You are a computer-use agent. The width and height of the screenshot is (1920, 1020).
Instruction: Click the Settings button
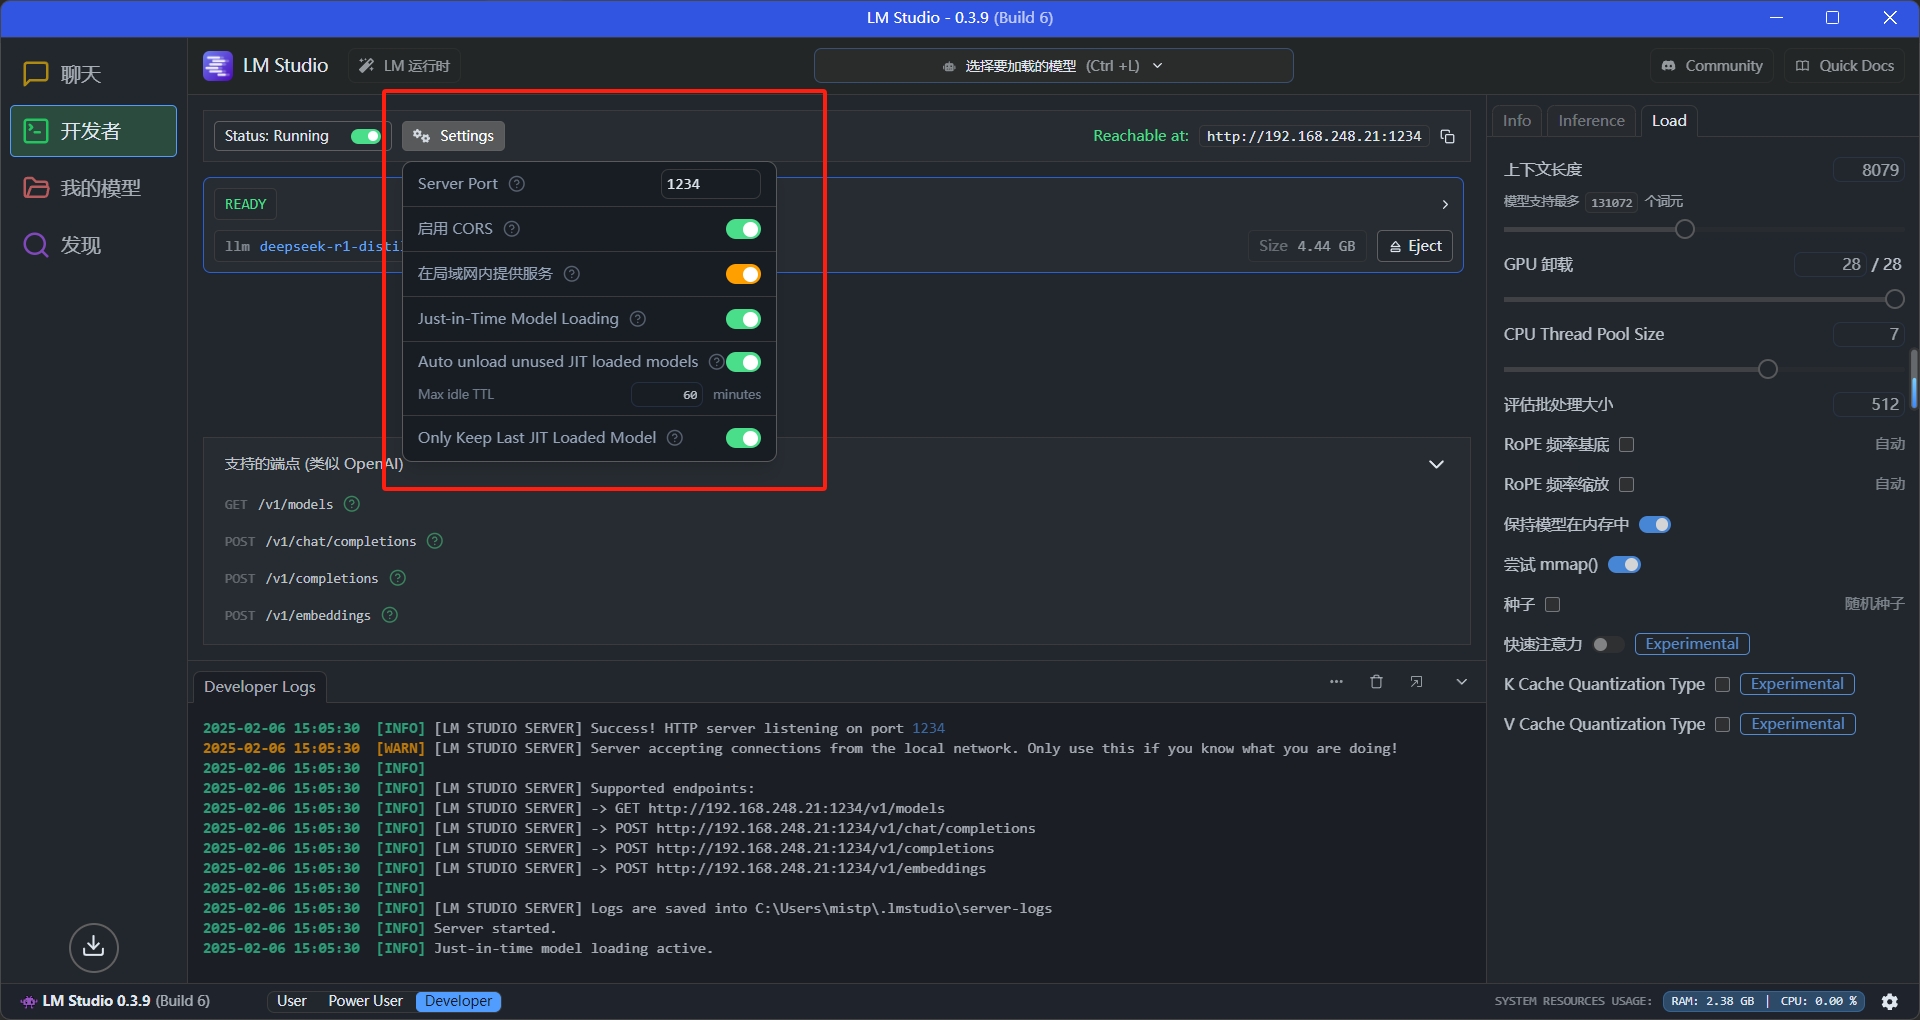point(454,136)
